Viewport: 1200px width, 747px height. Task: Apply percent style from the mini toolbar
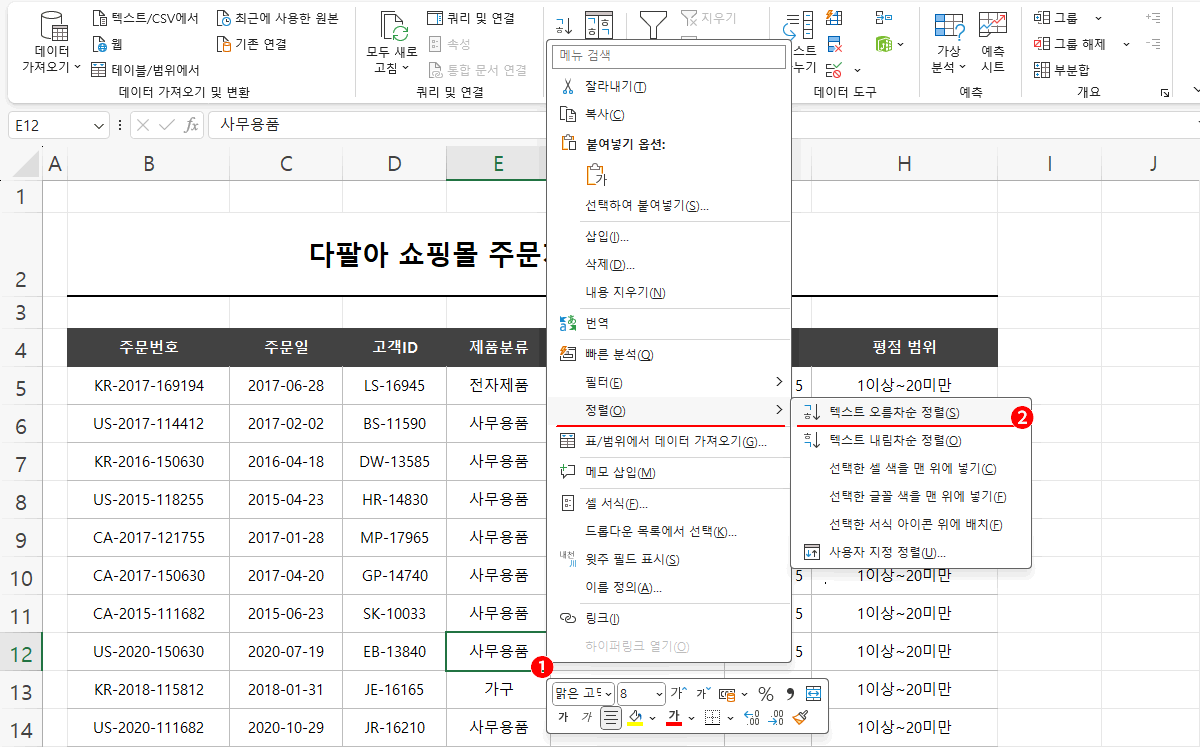tap(766, 693)
